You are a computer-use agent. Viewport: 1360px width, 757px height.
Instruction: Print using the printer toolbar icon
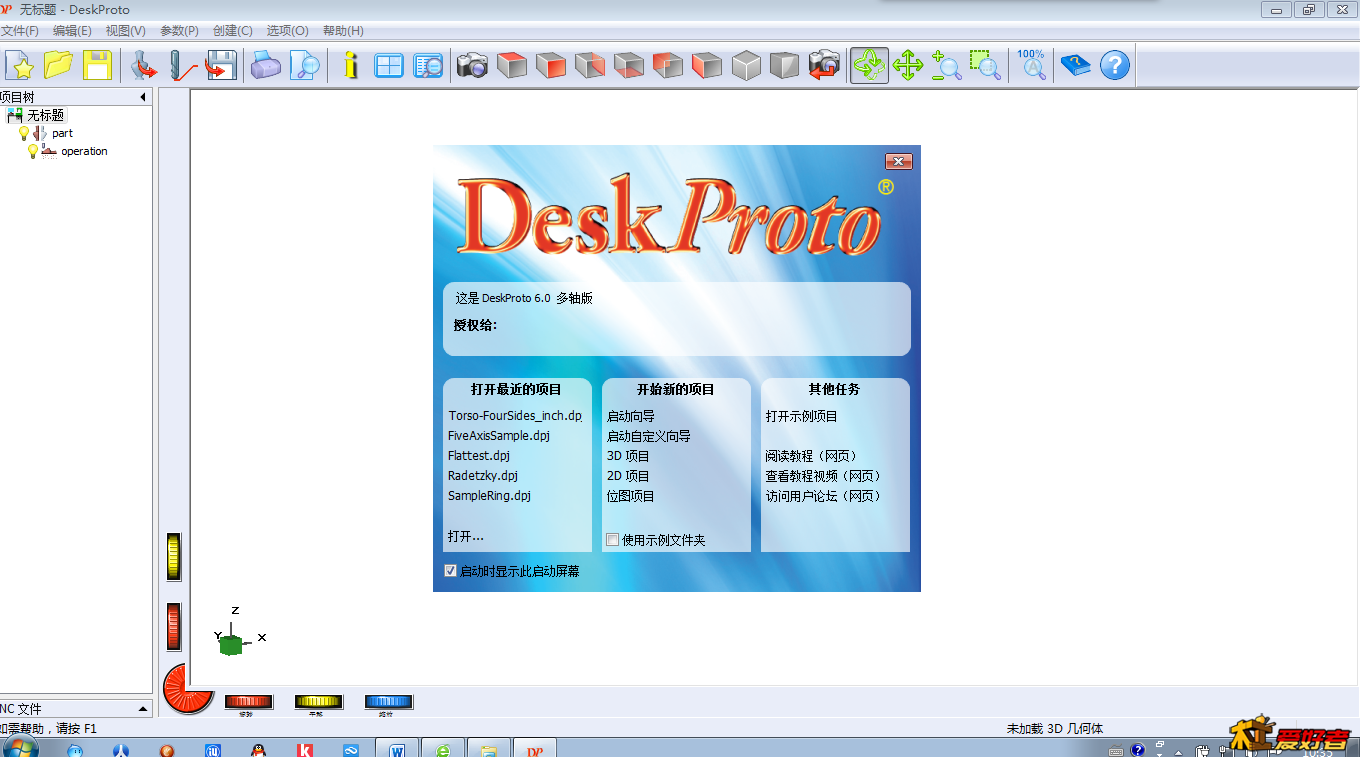(x=266, y=66)
